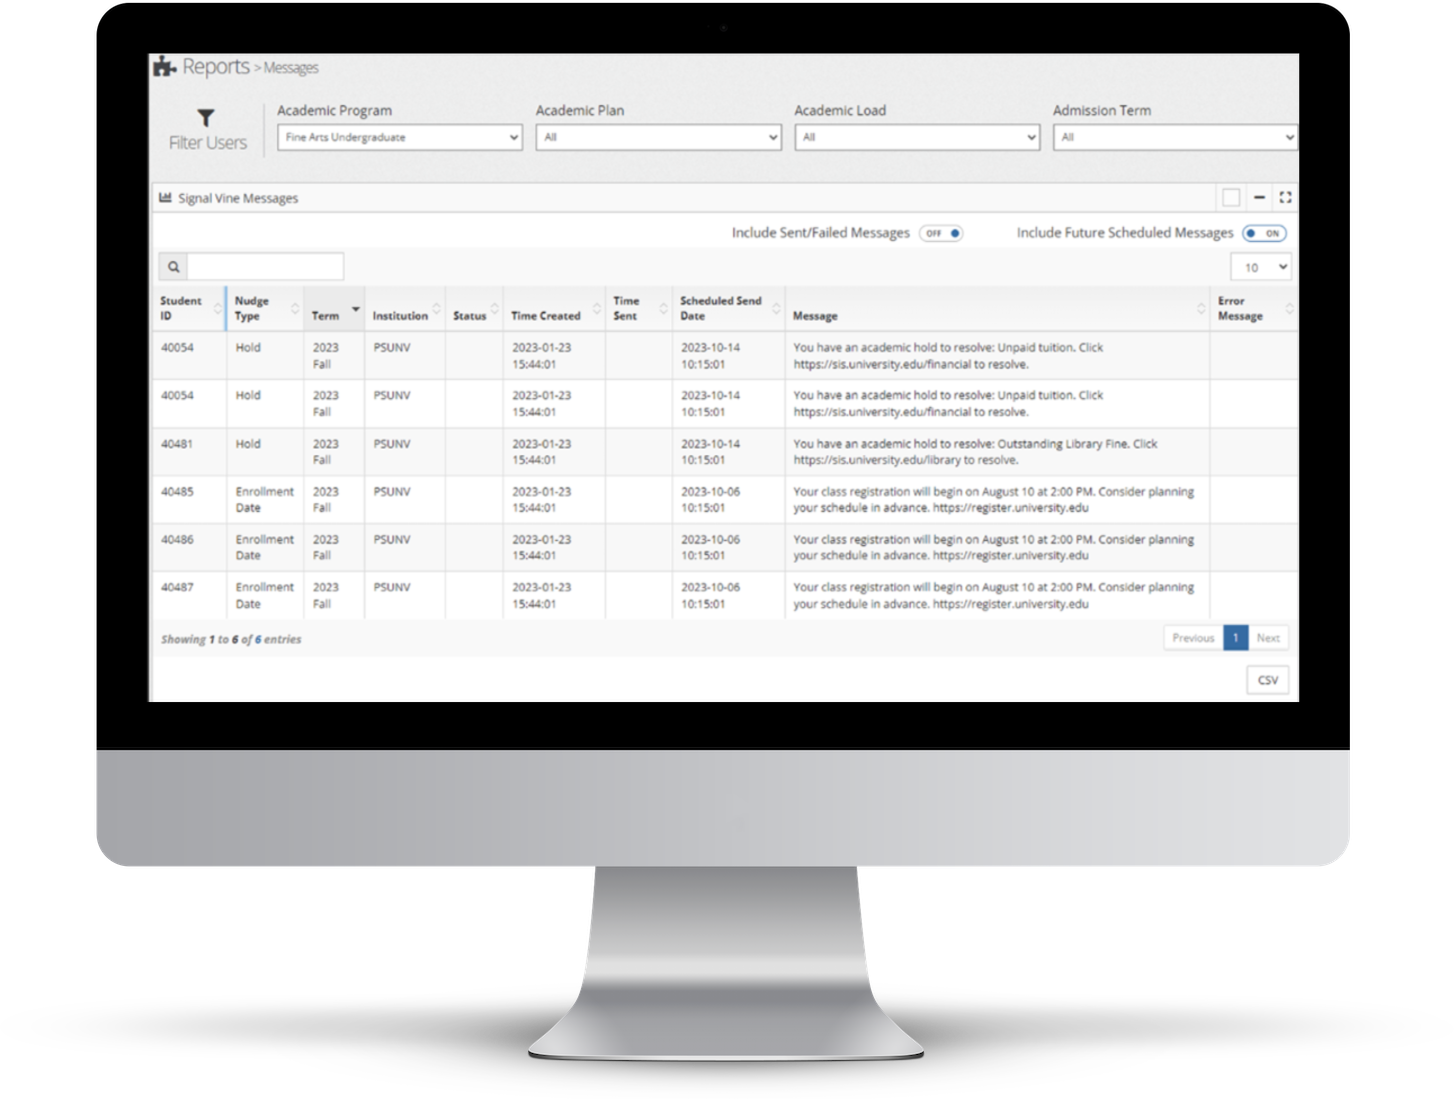Click the Reports puzzle piece icon
This screenshot has height=1099, width=1454.
click(164, 67)
